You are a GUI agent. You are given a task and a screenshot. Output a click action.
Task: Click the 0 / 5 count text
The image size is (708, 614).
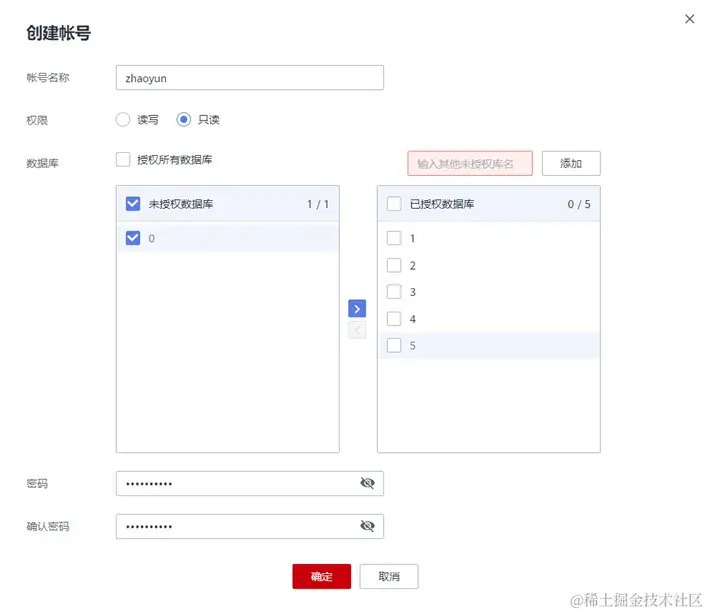[x=579, y=204]
